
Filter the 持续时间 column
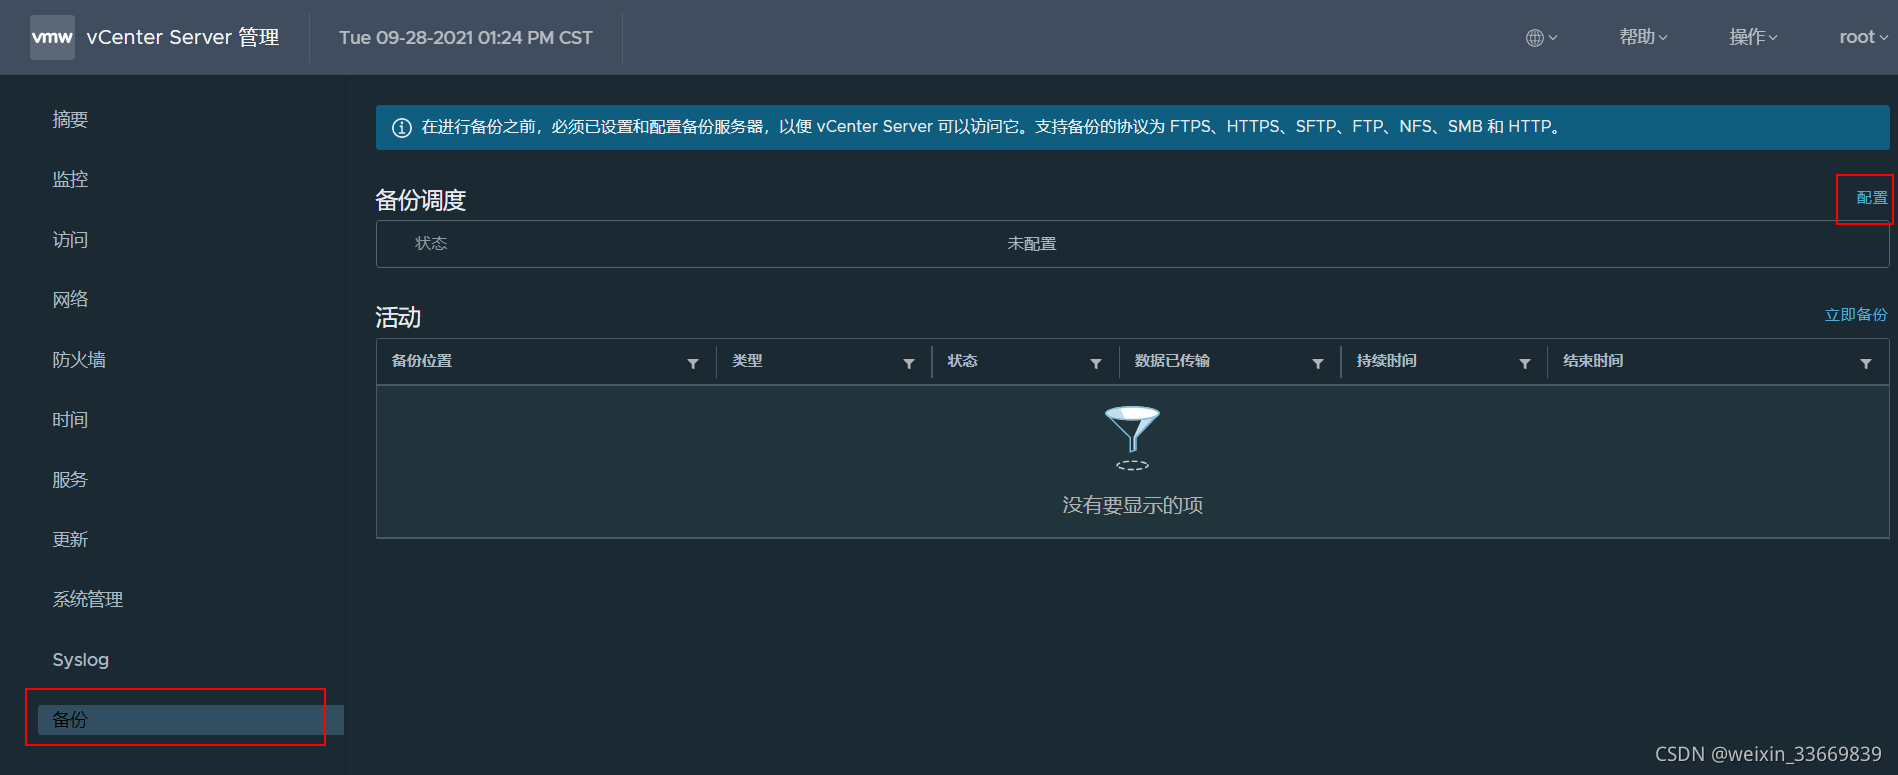click(x=1525, y=364)
